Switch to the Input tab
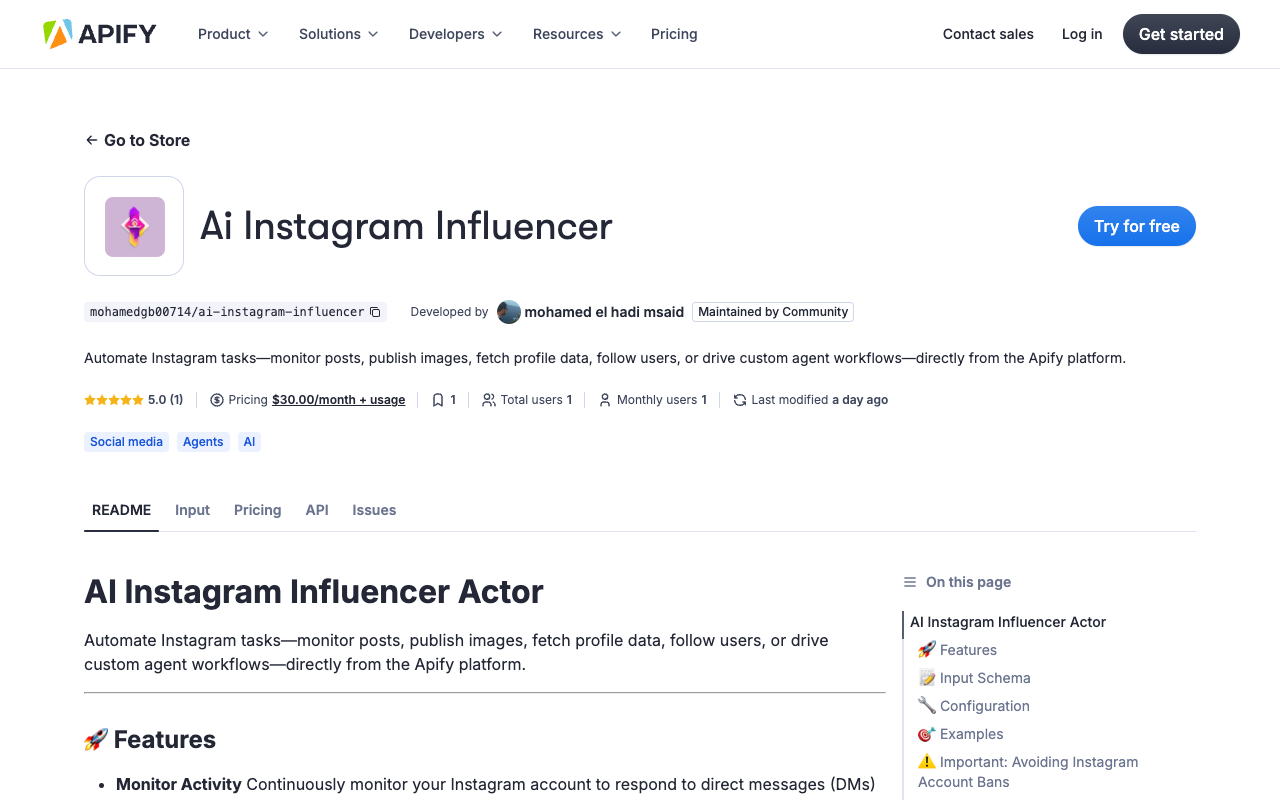The image size is (1280, 800). click(x=192, y=510)
